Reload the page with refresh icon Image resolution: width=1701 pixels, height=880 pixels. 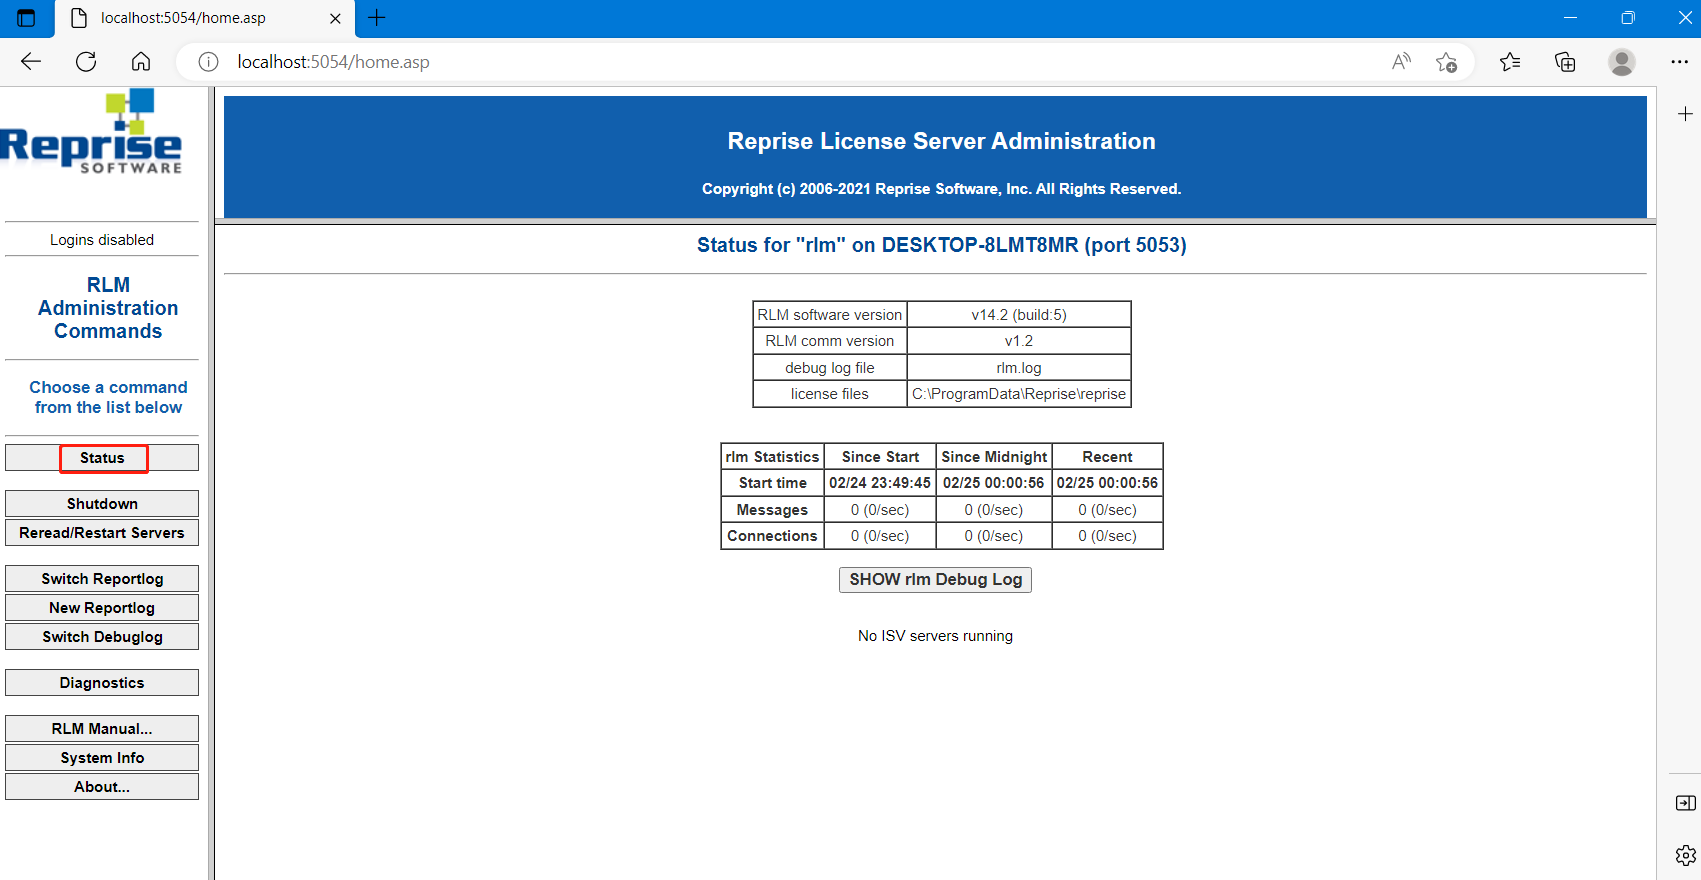(x=86, y=62)
